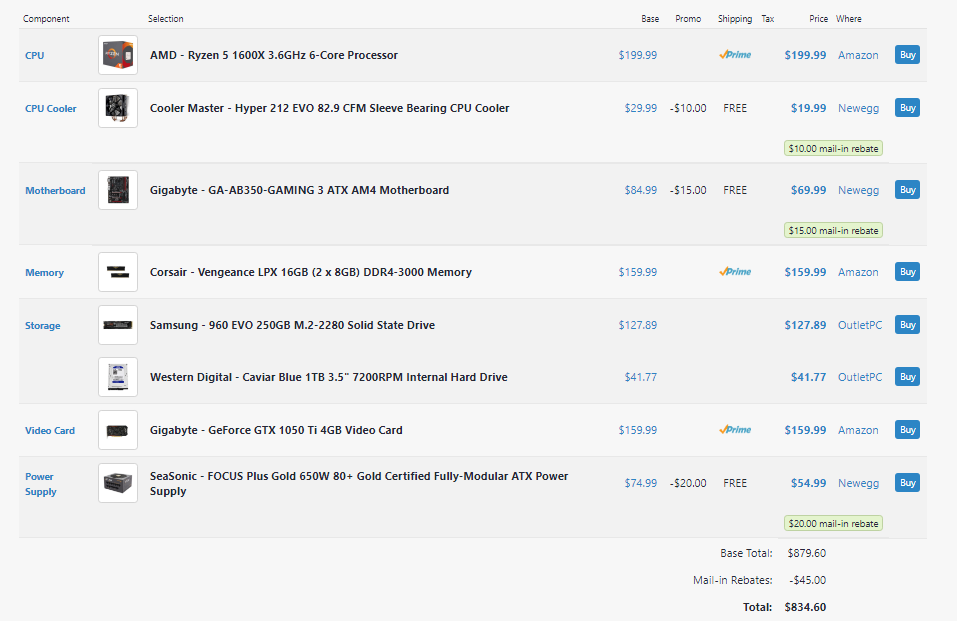957x621 pixels.
Task: Open the SeaSonic power supply thumbnail
Action: click(x=118, y=483)
